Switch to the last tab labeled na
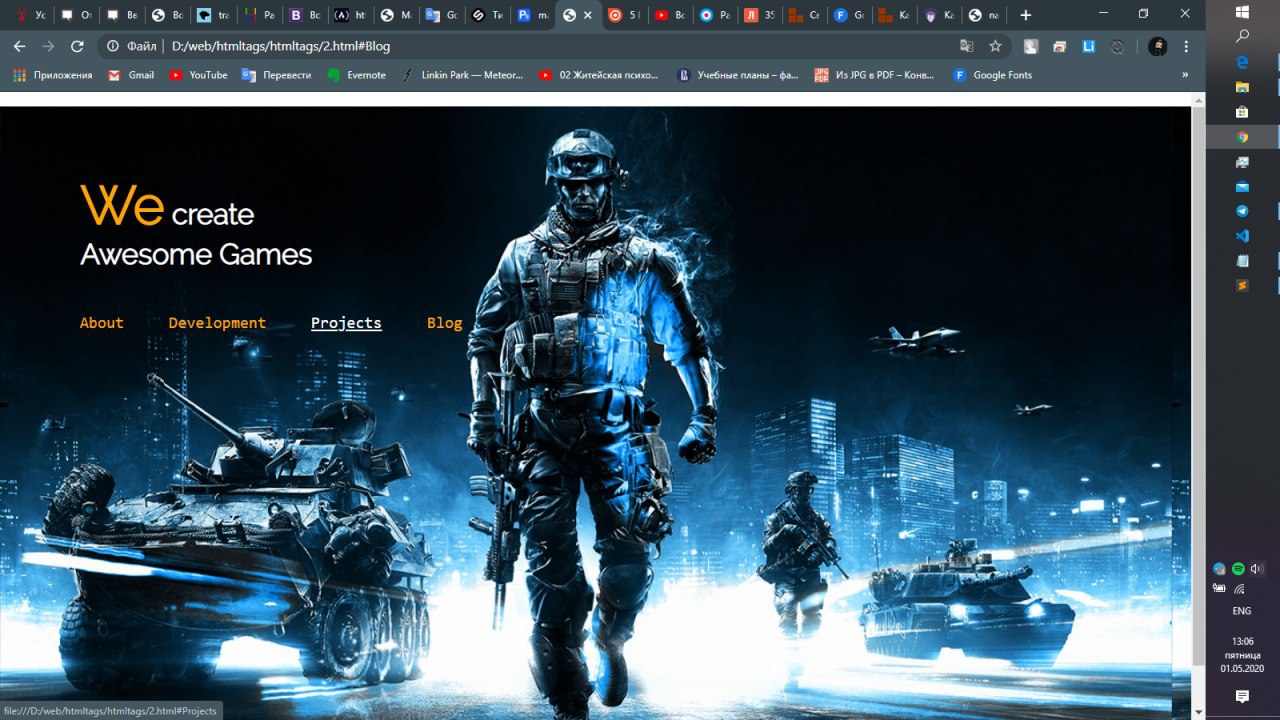The height and width of the screenshot is (720, 1280). [984, 15]
